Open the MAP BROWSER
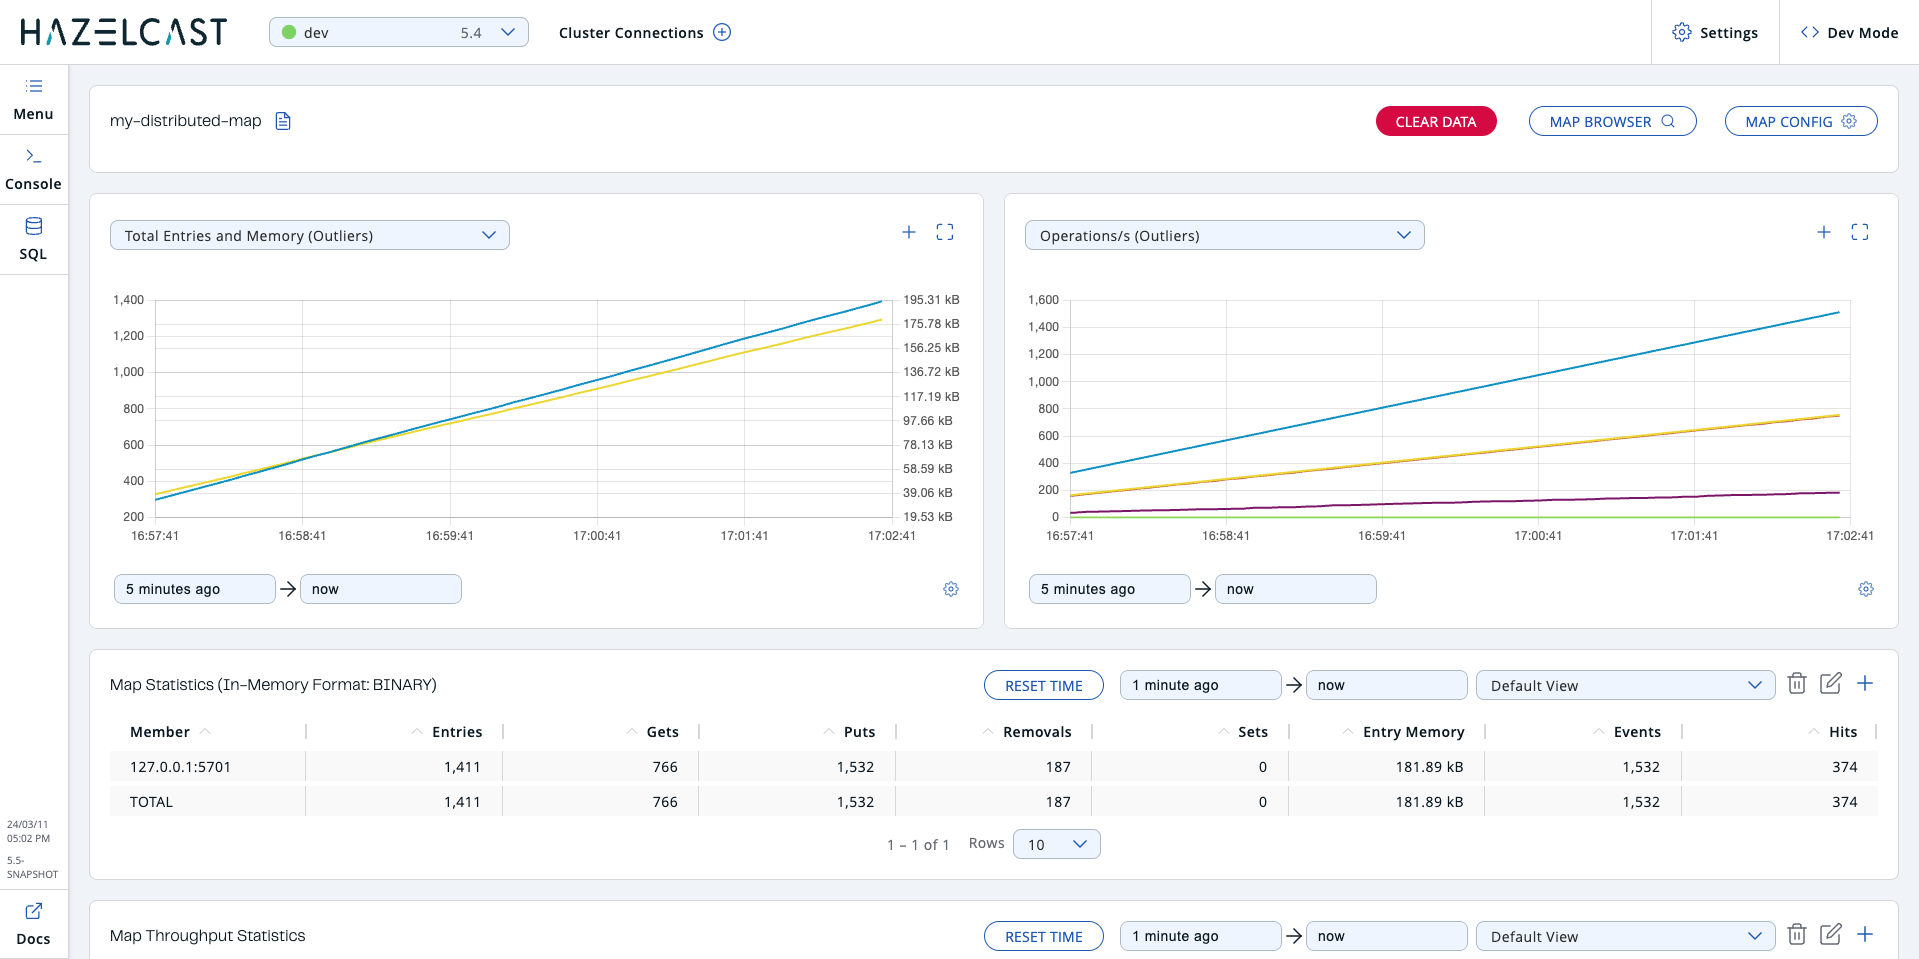 pyautogui.click(x=1611, y=121)
